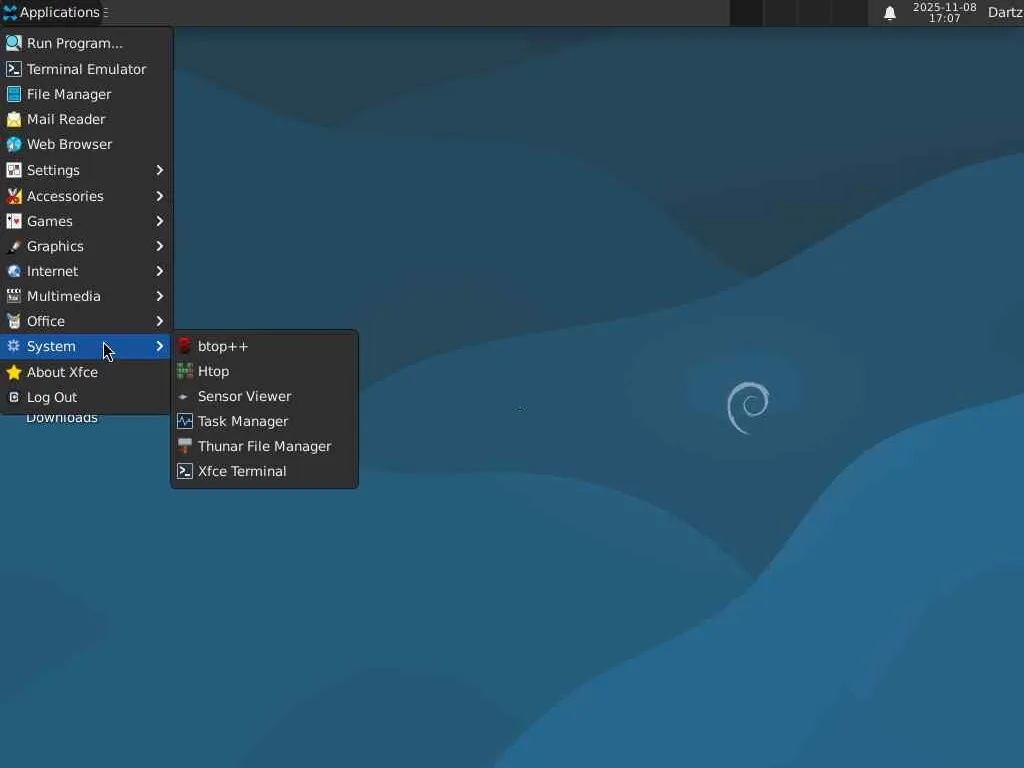
Task: Click the System submenu arrow
Action: point(159,346)
